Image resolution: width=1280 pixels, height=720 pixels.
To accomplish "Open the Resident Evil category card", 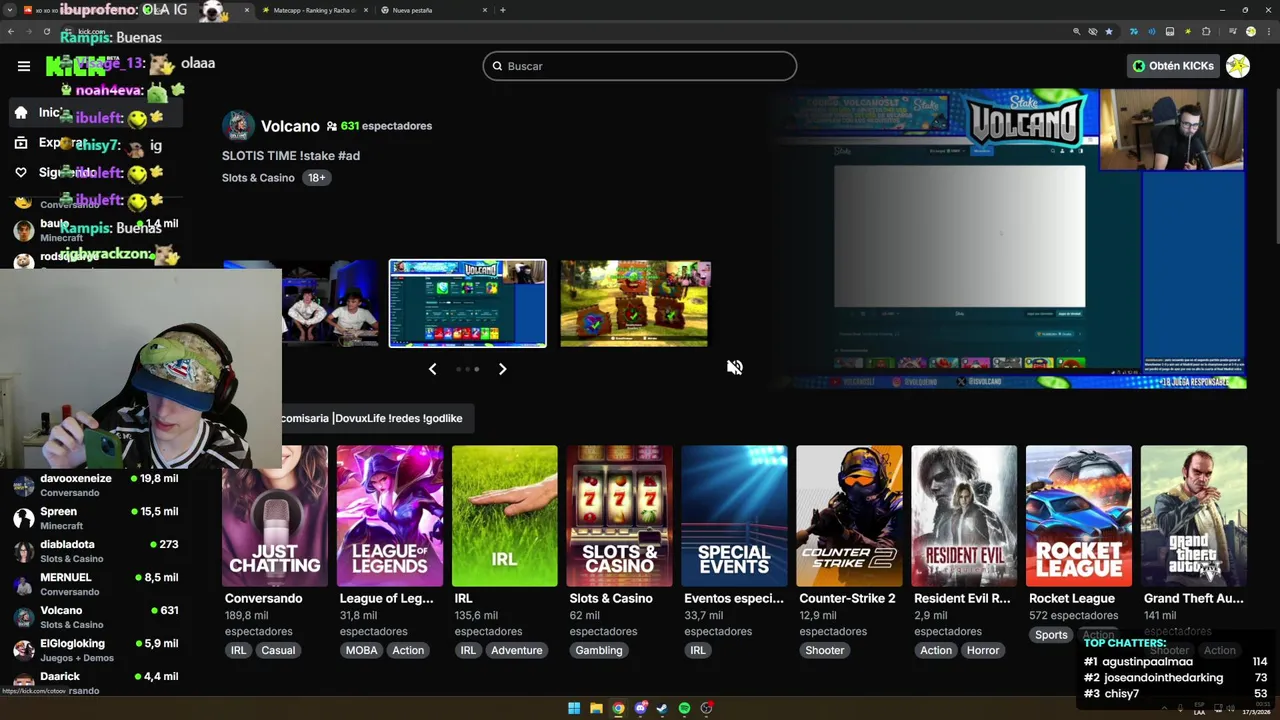I will [x=964, y=516].
